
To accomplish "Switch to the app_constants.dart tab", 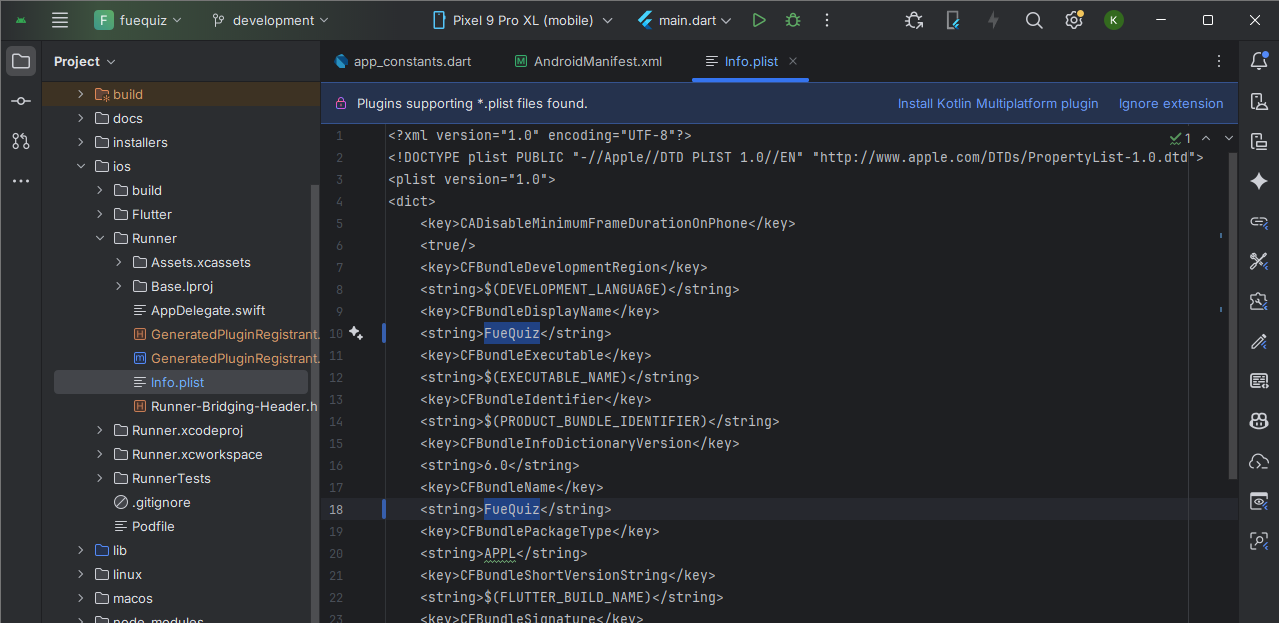I will coord(412,61).
